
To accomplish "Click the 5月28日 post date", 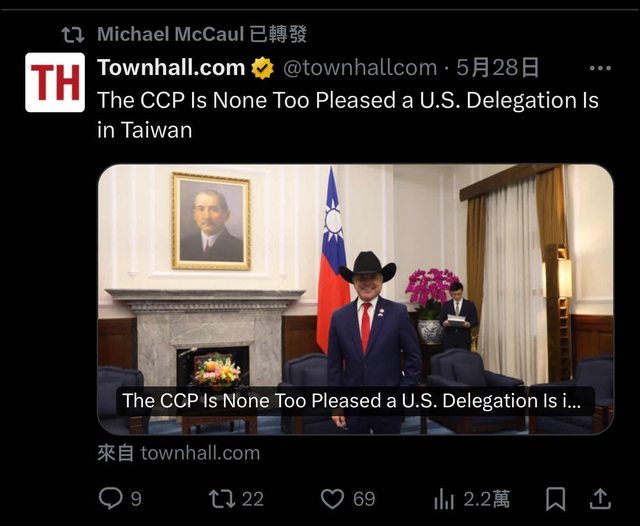I will click(x=498, y=68).
